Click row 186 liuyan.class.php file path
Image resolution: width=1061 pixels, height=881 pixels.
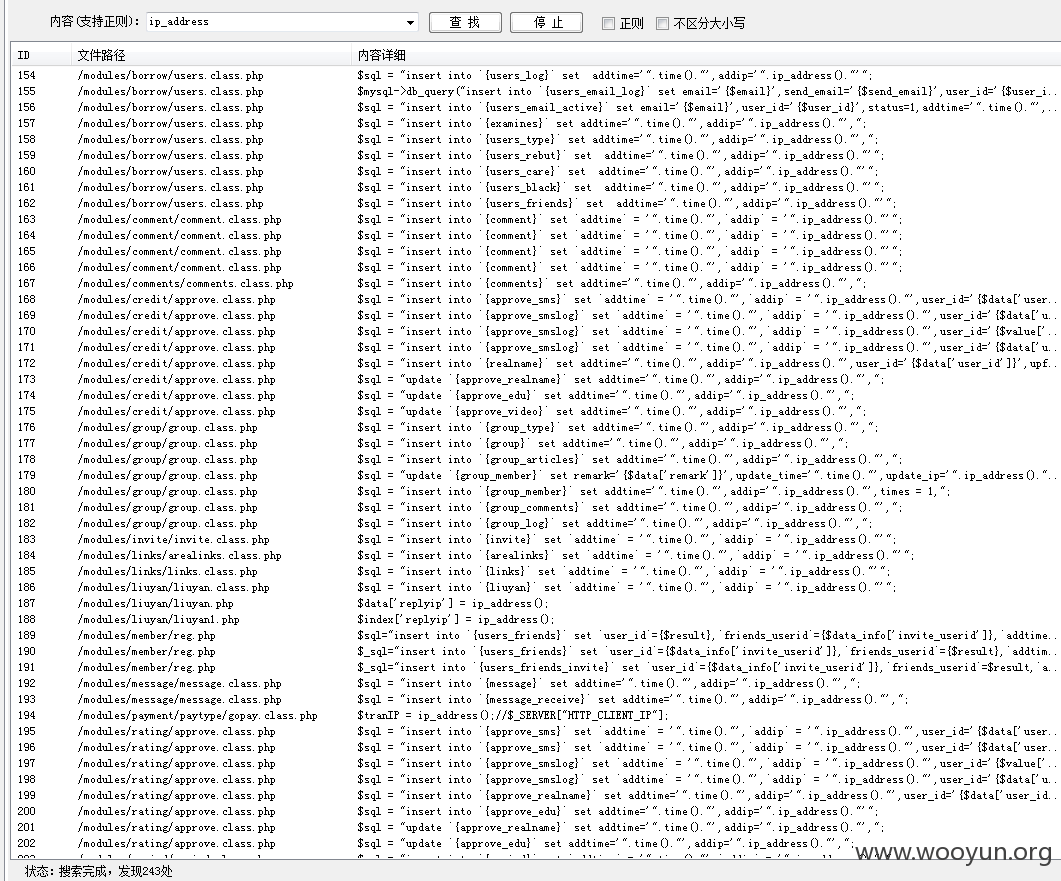[173, 587]
